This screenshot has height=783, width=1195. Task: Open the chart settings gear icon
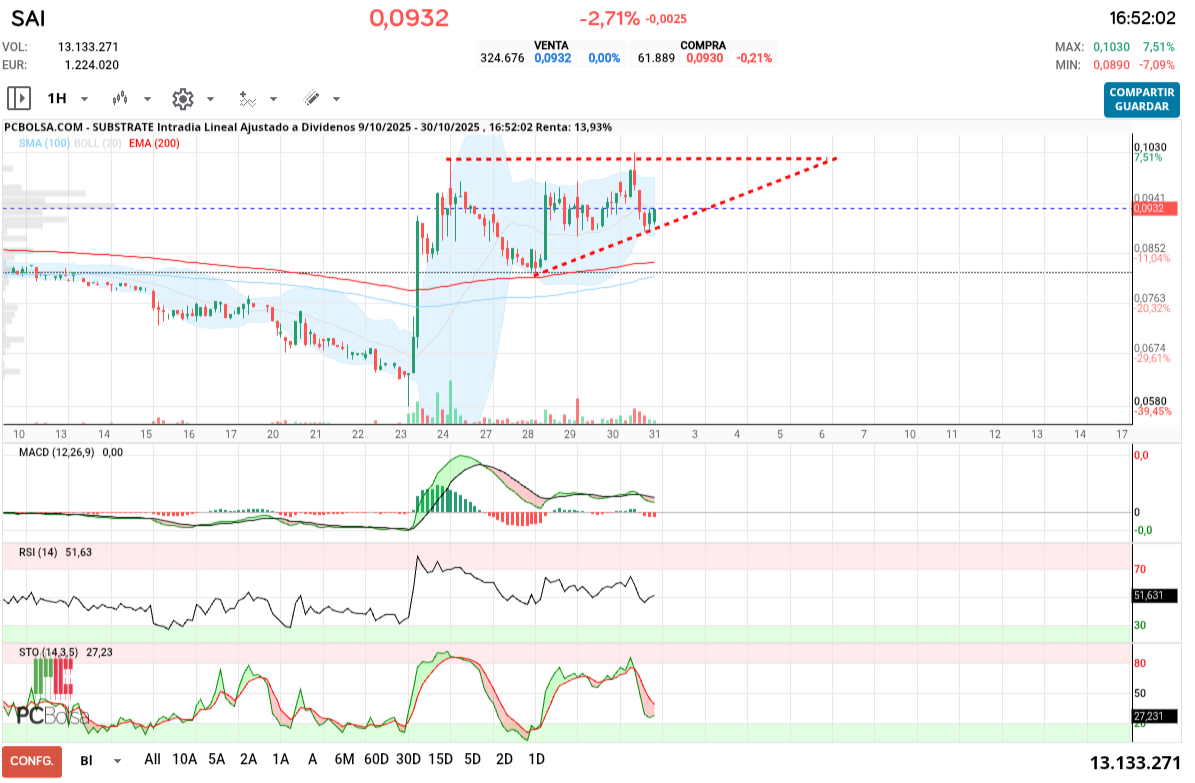pyautogui.click(x=183, y=98)
